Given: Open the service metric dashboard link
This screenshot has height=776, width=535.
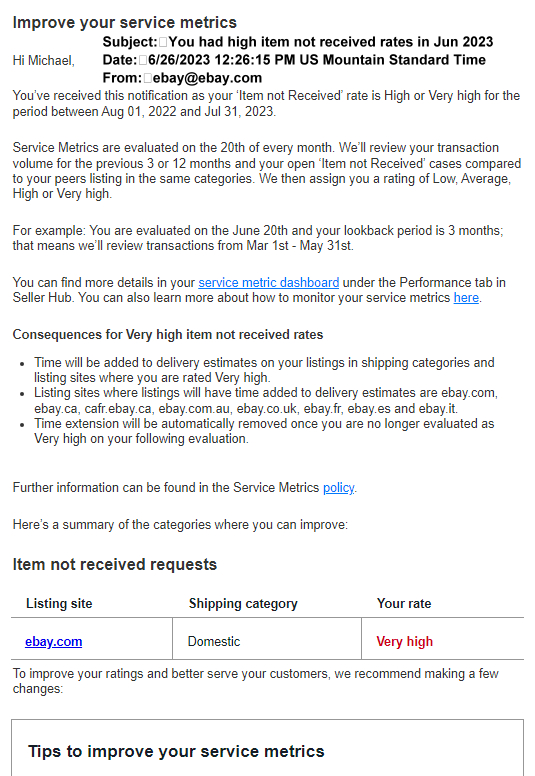Looking at the screenshot, I should tap(269, 283).
